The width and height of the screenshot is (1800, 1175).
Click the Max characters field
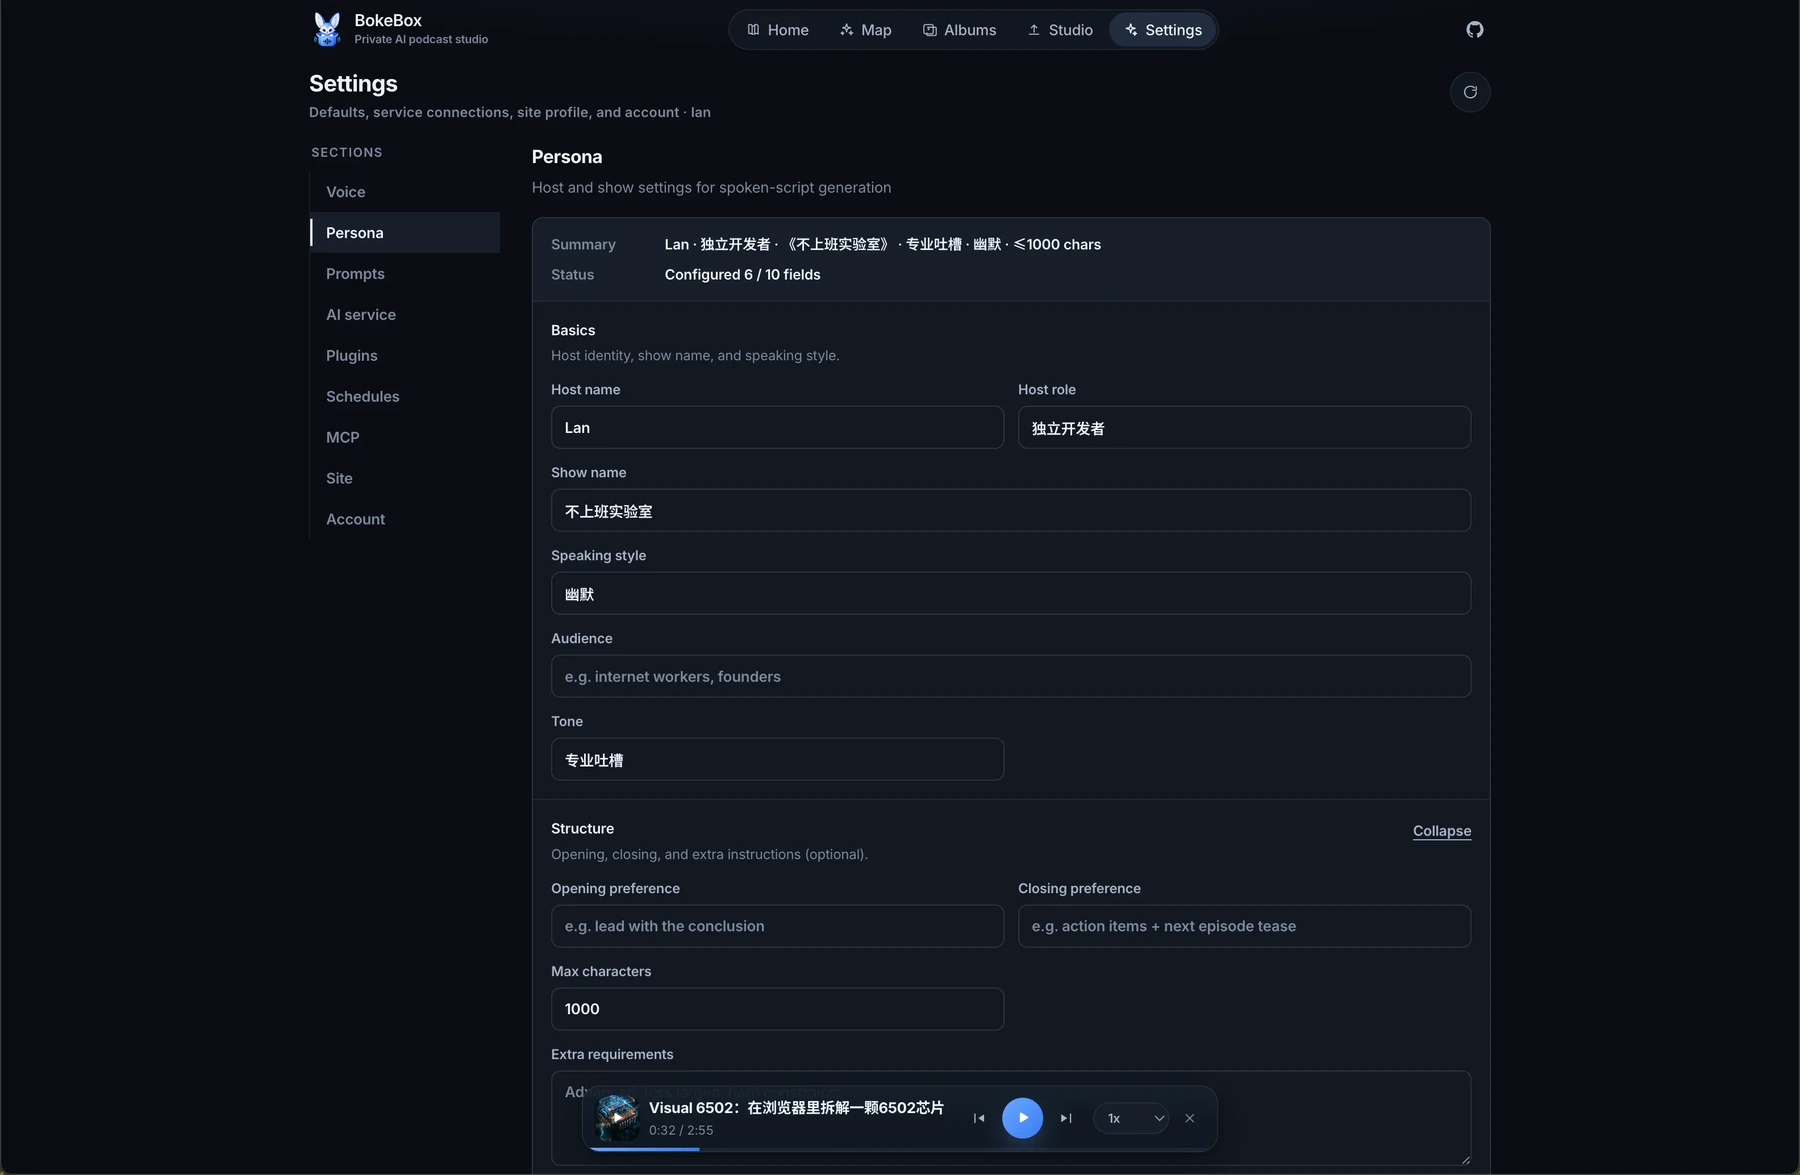tap(777, 1009)
